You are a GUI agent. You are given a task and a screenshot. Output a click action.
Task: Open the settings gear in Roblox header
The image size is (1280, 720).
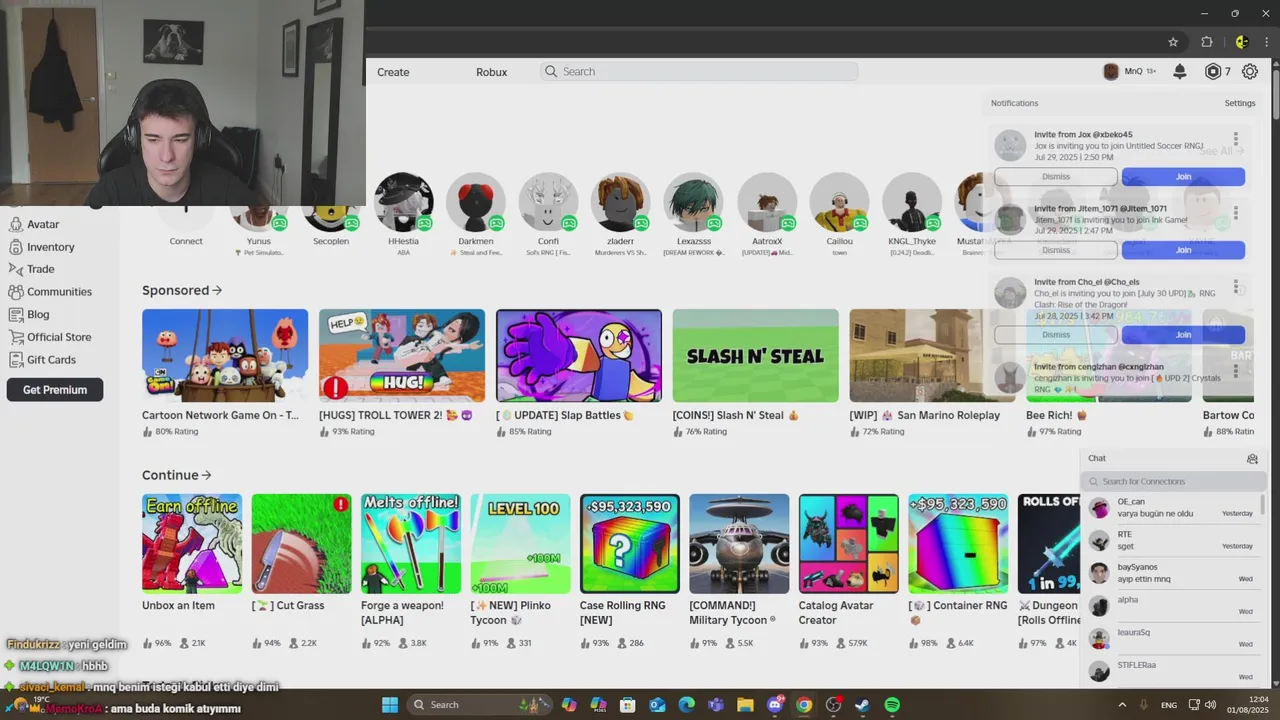click(1250, 72)
